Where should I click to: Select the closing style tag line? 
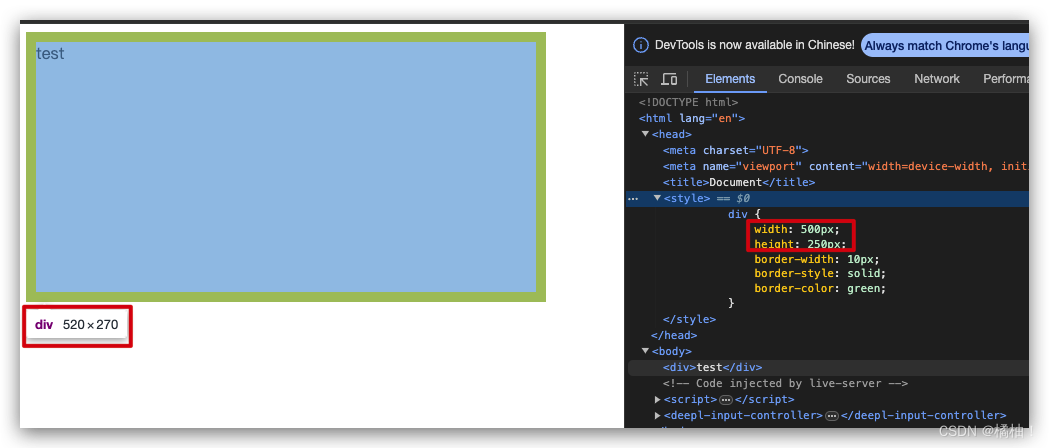click(689, 320)
